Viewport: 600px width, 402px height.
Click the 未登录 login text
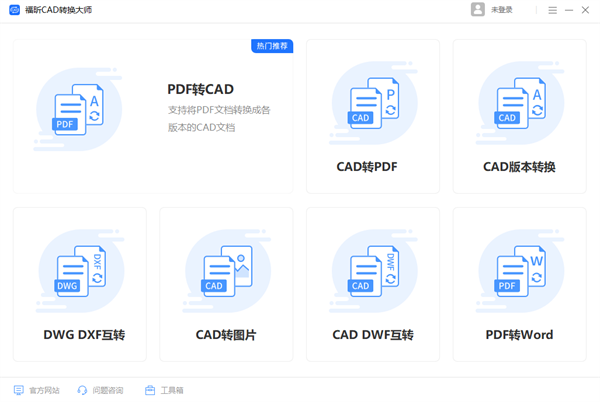(502, 10)
